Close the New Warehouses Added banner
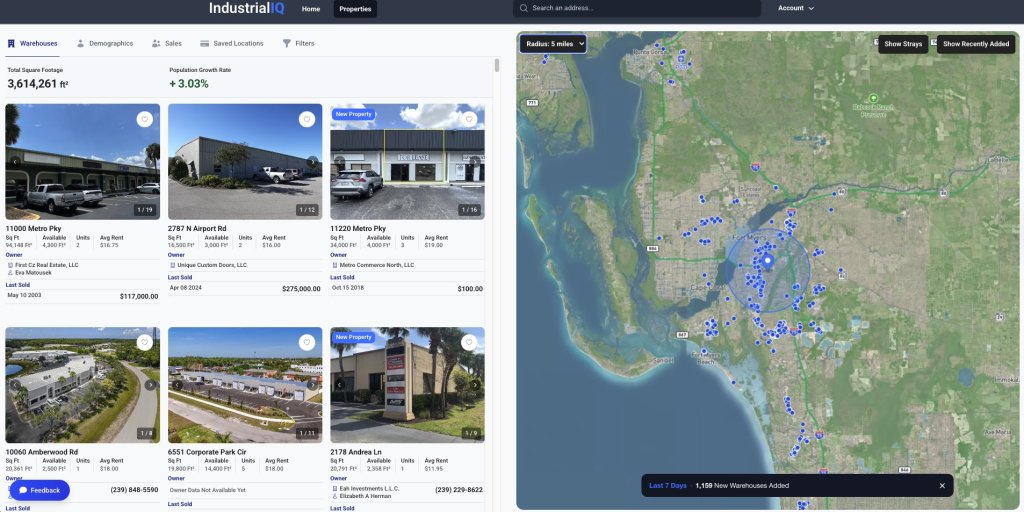Screen dimensions: 1024x512 click(941, 485)
